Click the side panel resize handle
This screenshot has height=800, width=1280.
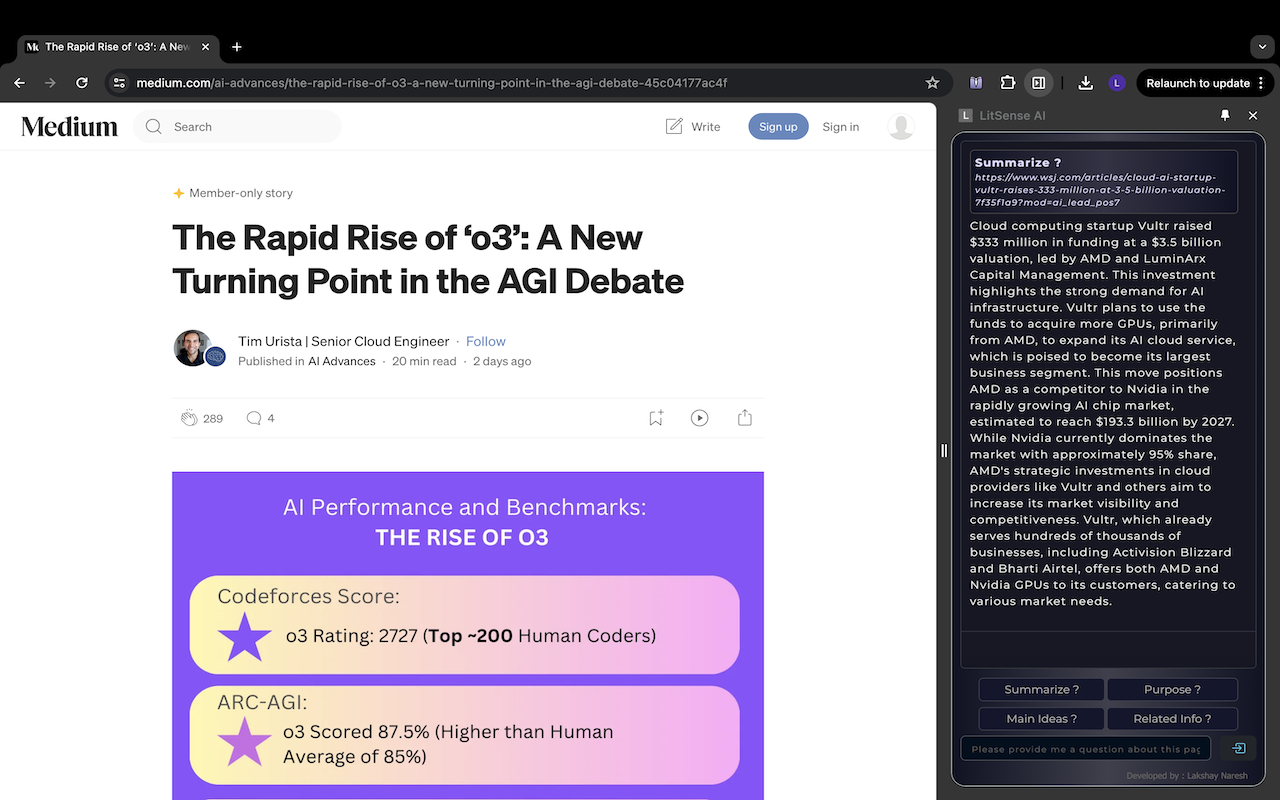(x=944, y=451)
